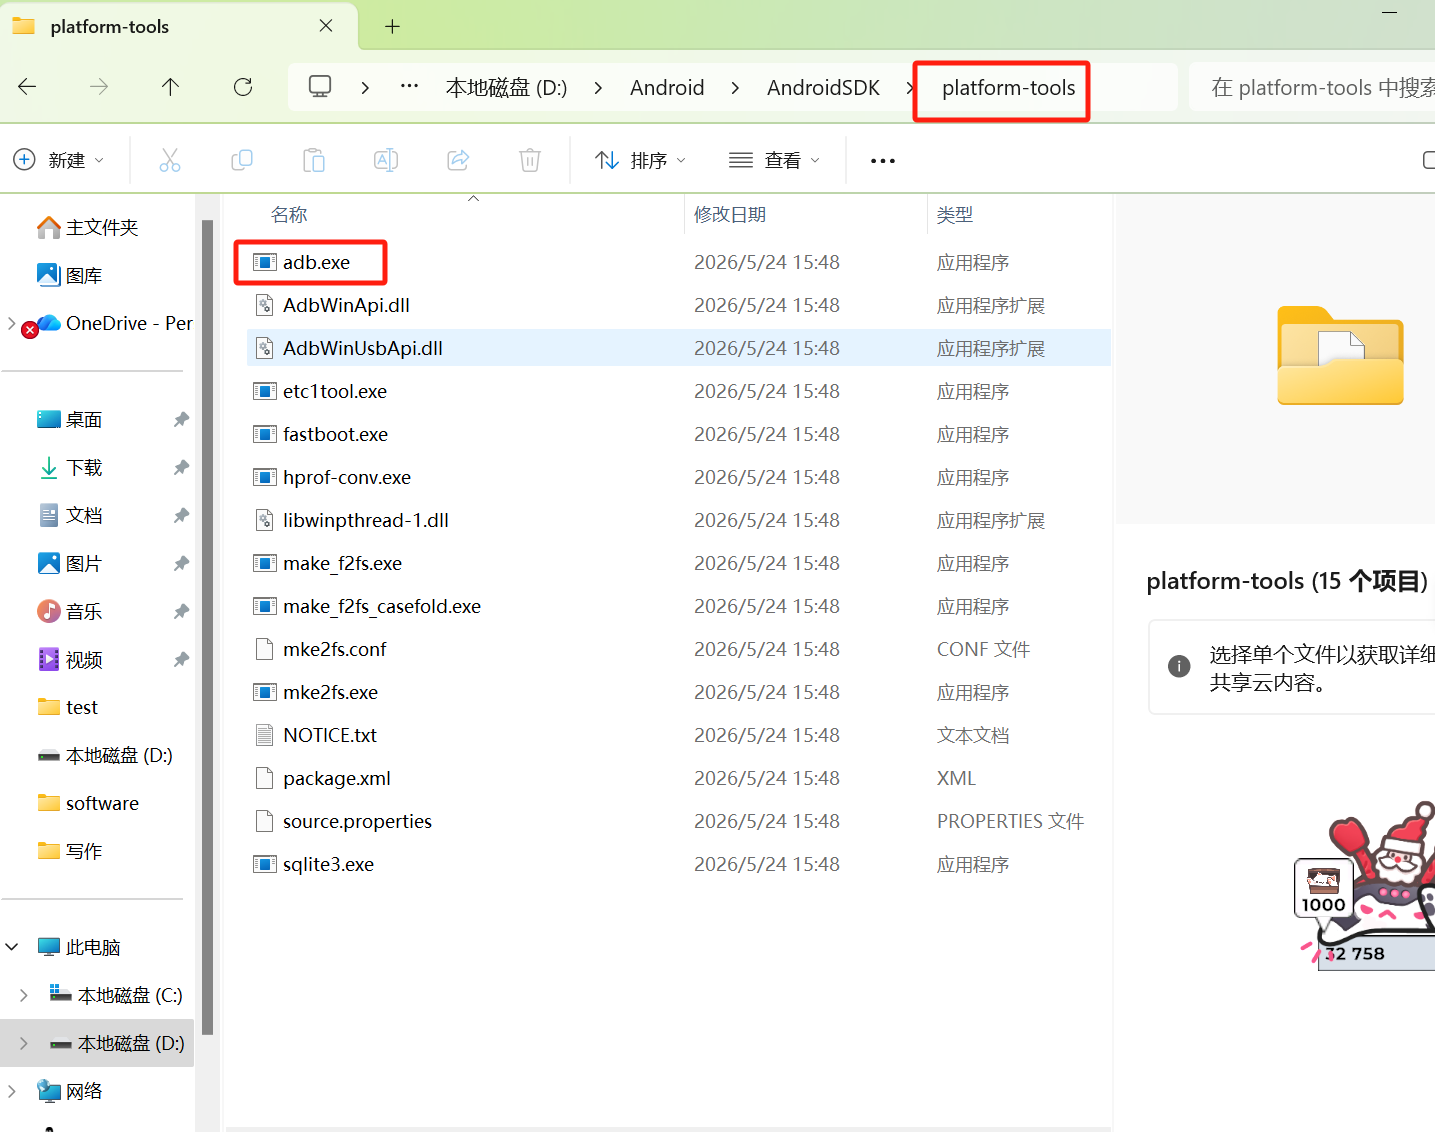Viewport: 1435px width, 1132px height.
Task: Expand chevron after 本地磁盘 (D:) breadcrumb
Action: point(598,88)
